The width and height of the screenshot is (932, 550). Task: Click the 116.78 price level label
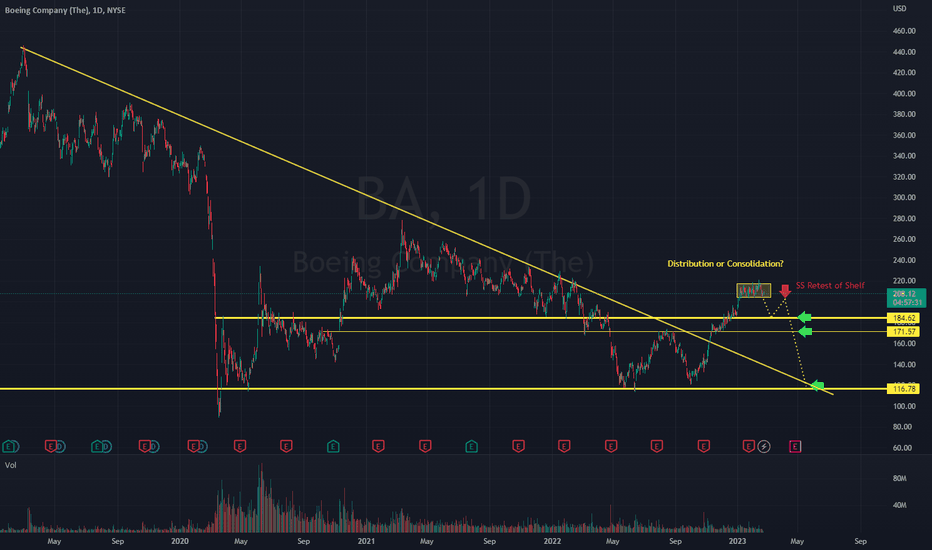[x=903, y=389]
